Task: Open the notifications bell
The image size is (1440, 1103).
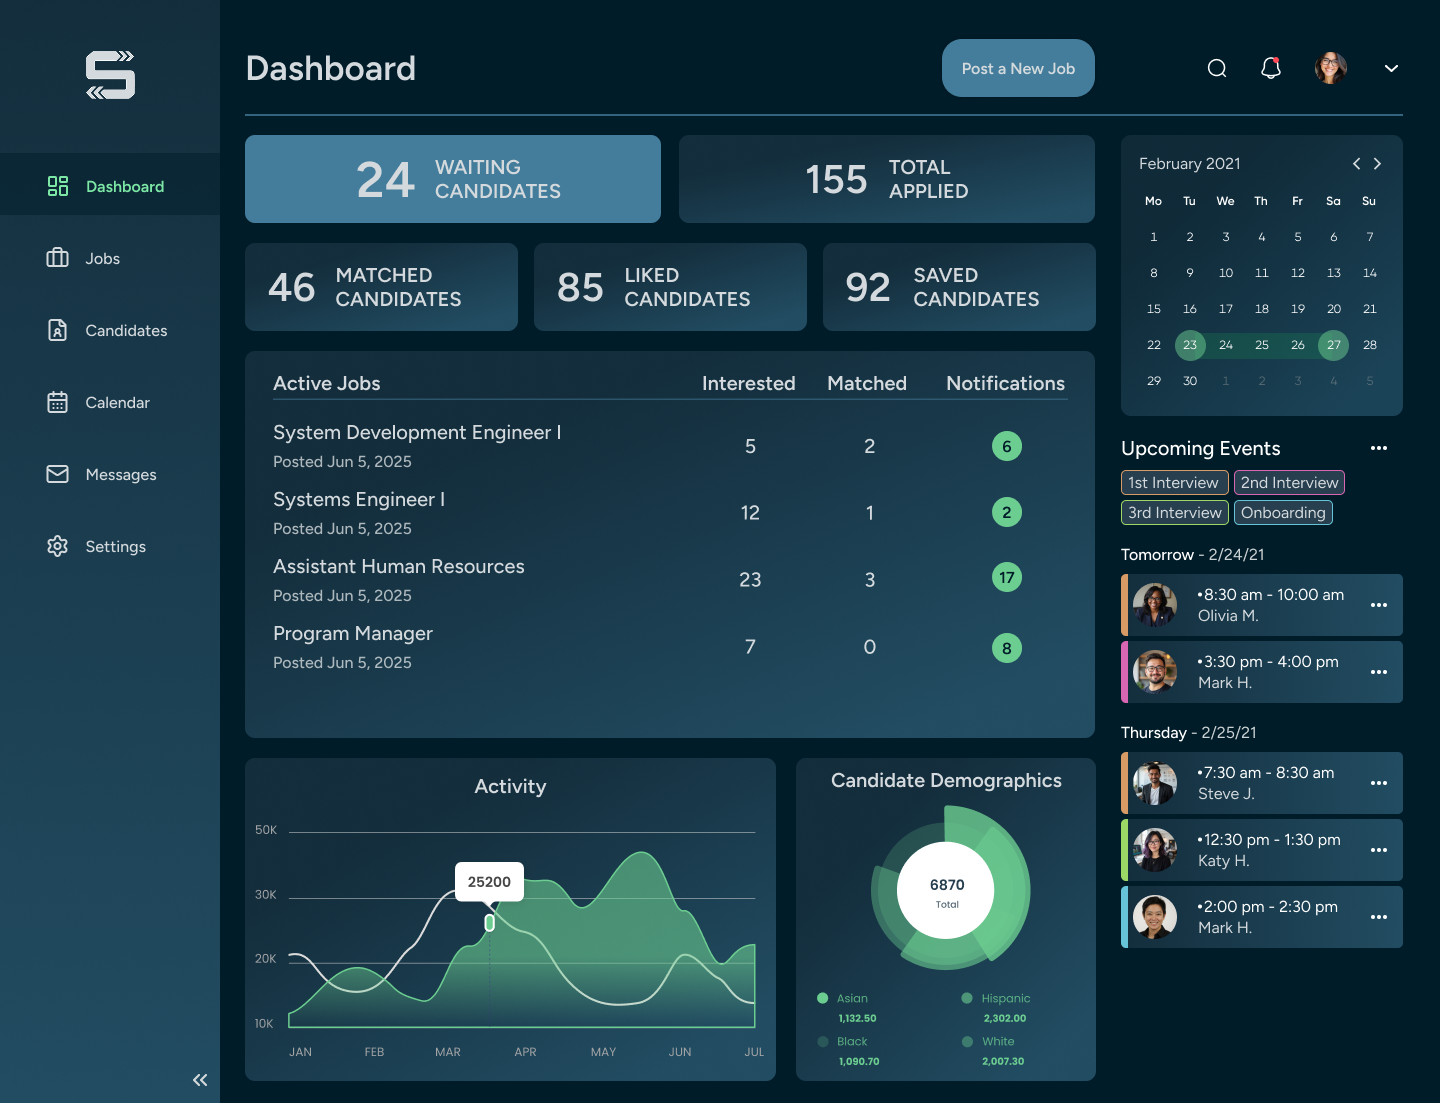Action: [x=1271, y=68]
